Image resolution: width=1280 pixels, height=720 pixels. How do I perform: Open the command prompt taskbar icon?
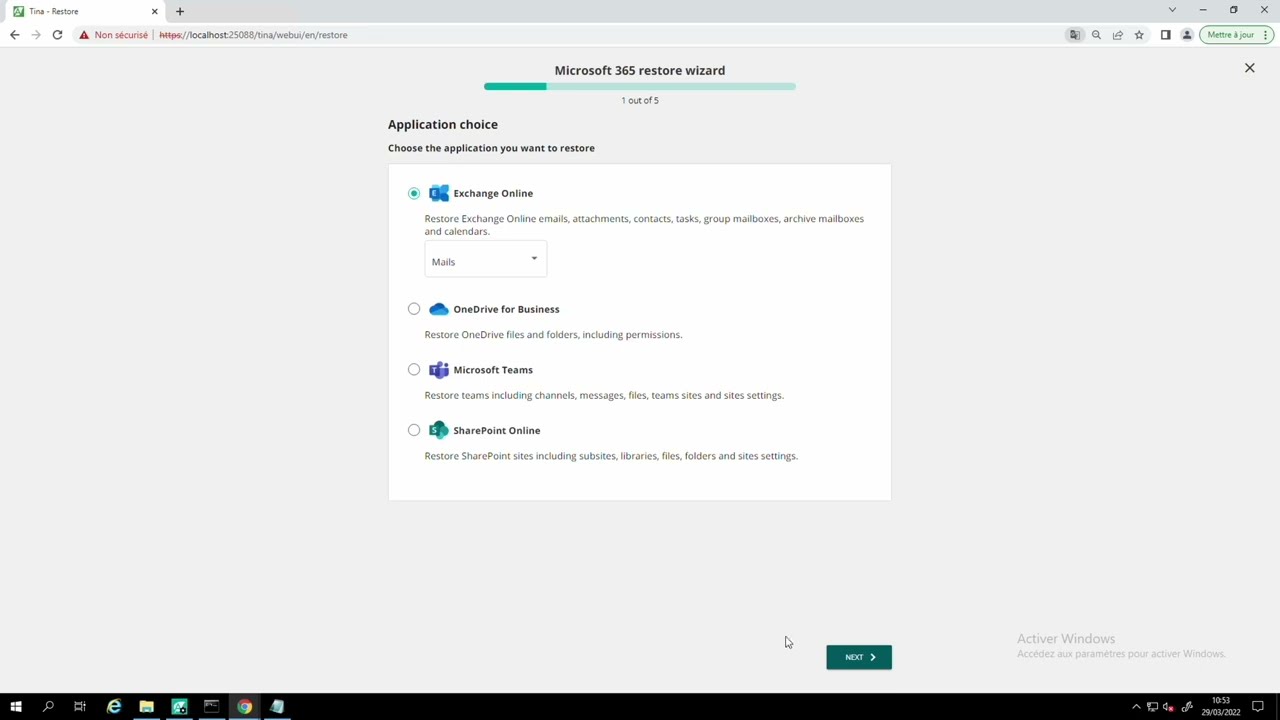click(211, 707)
